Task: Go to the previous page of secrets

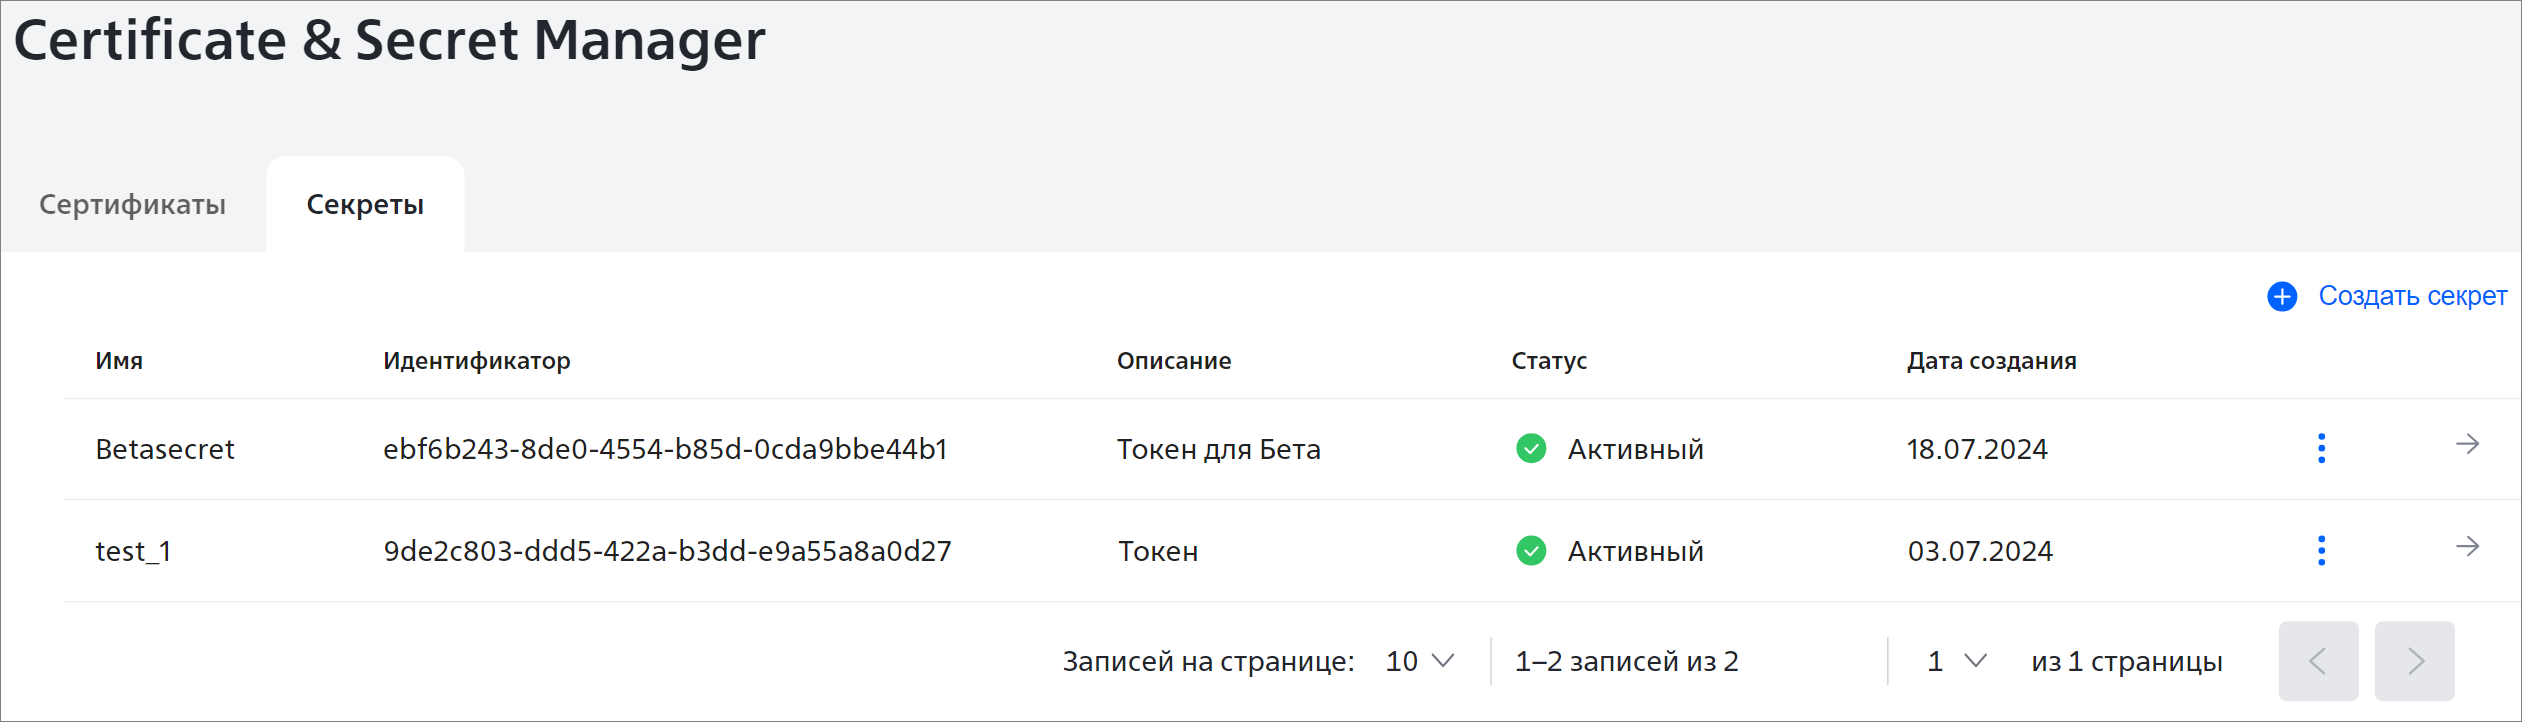Action: pyautogui.click(x=2318, y=661)
